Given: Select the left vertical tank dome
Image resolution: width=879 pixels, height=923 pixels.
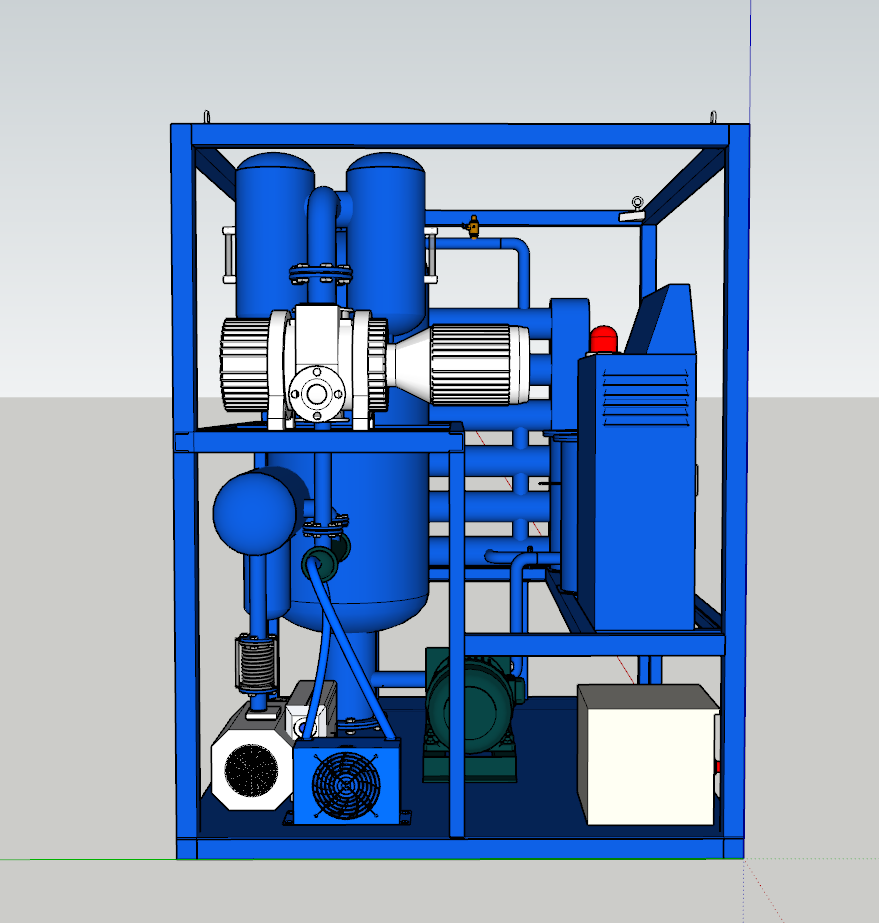Looking at the screenshot, I should coord(274,164).
